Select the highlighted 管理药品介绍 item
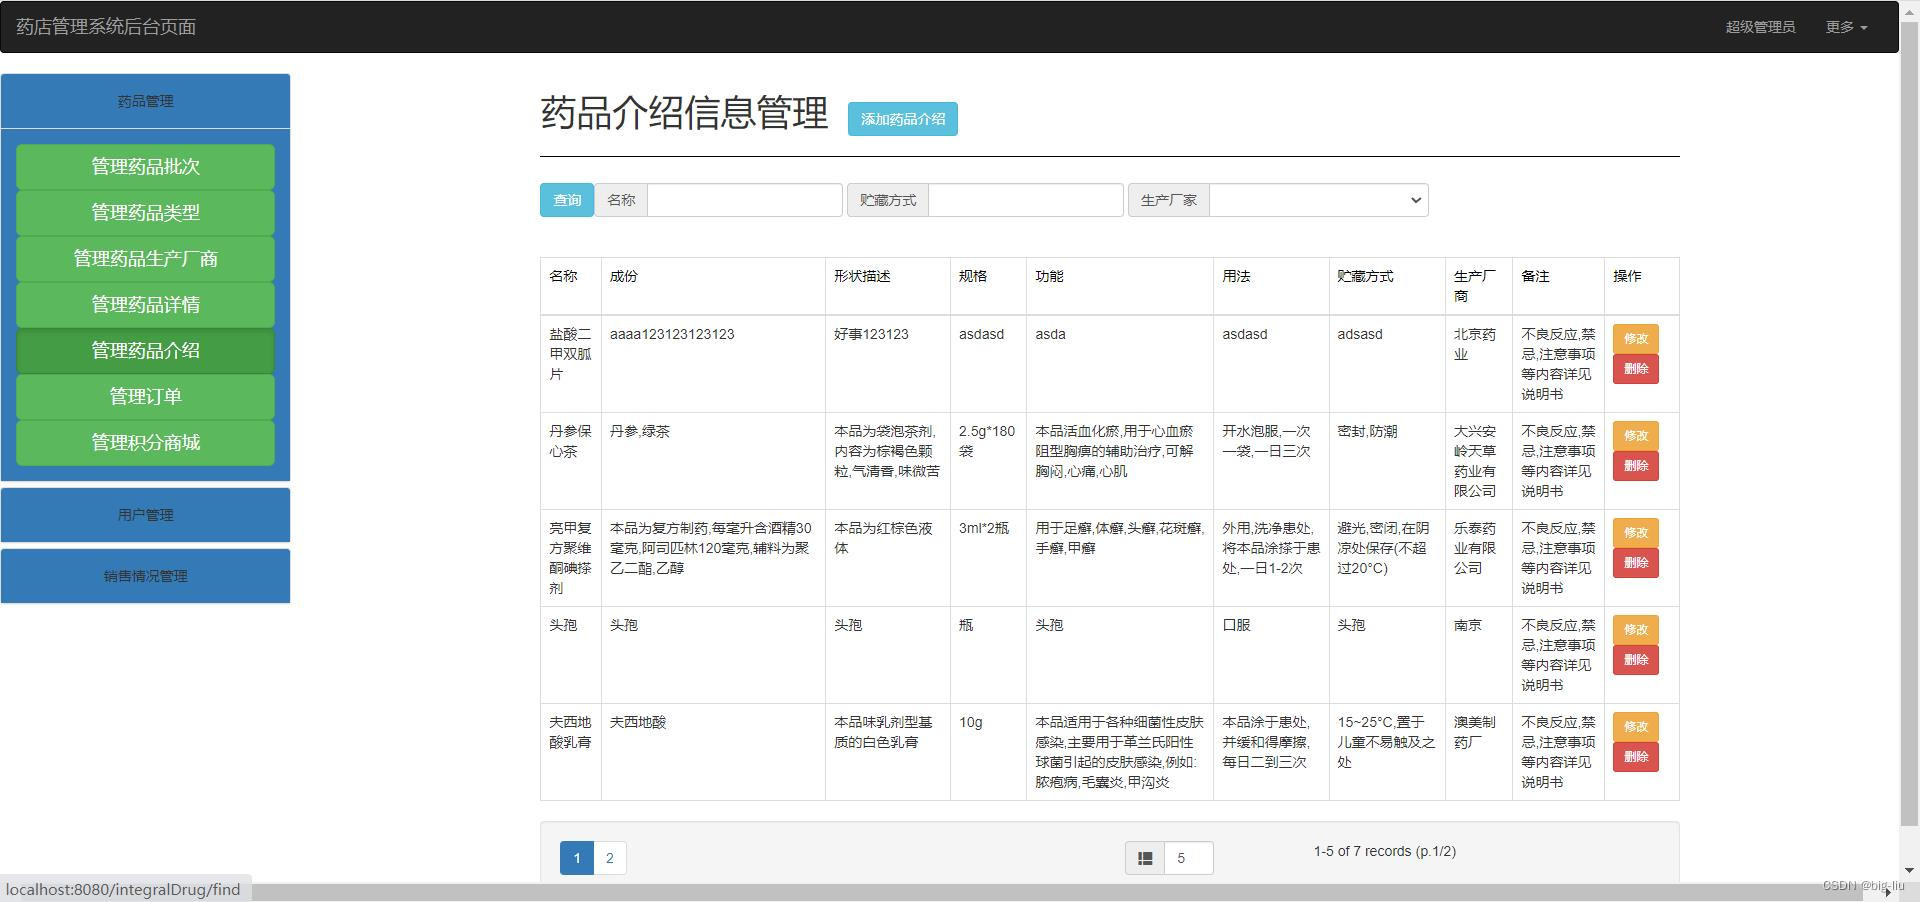The image size is (1920, 902). pos(145,350)
